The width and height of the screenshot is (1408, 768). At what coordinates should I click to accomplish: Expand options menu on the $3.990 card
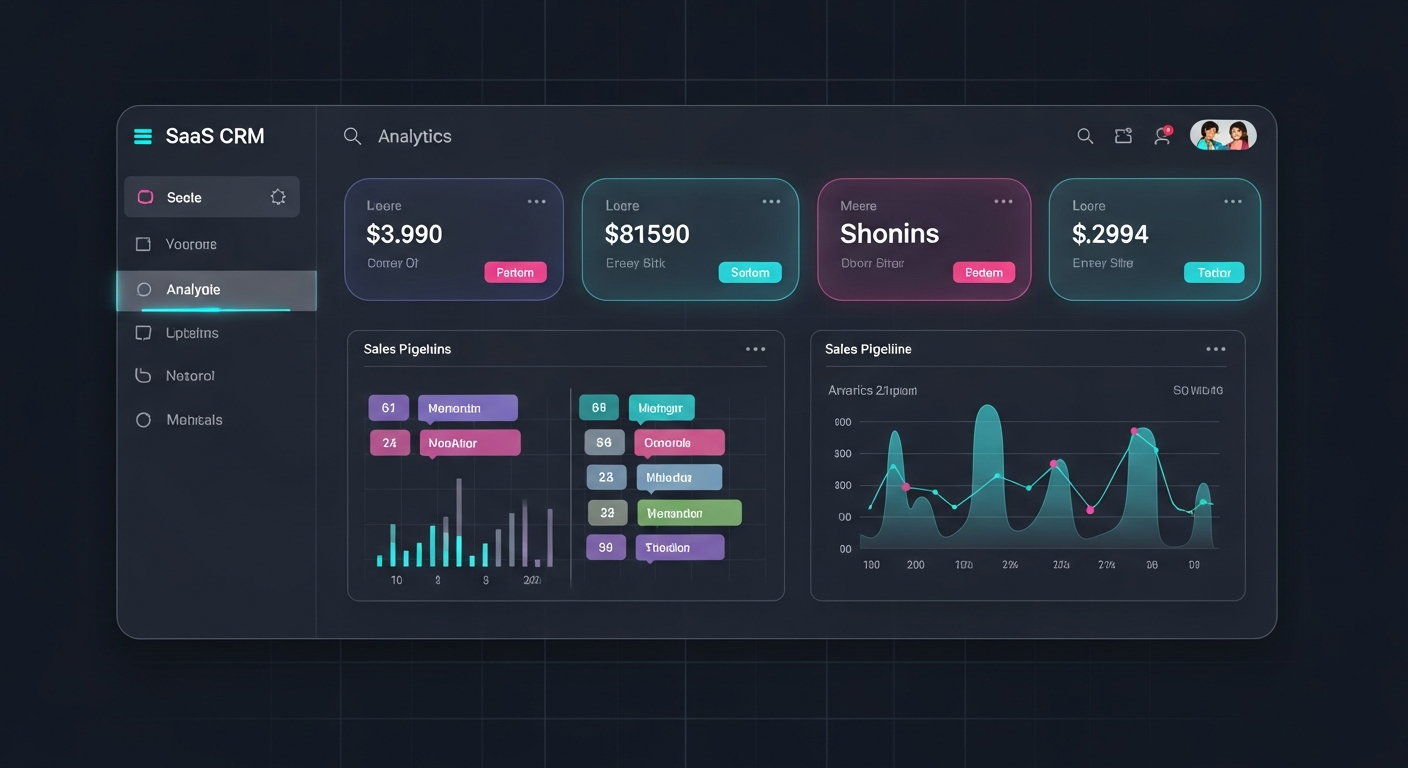pos(537,202)
